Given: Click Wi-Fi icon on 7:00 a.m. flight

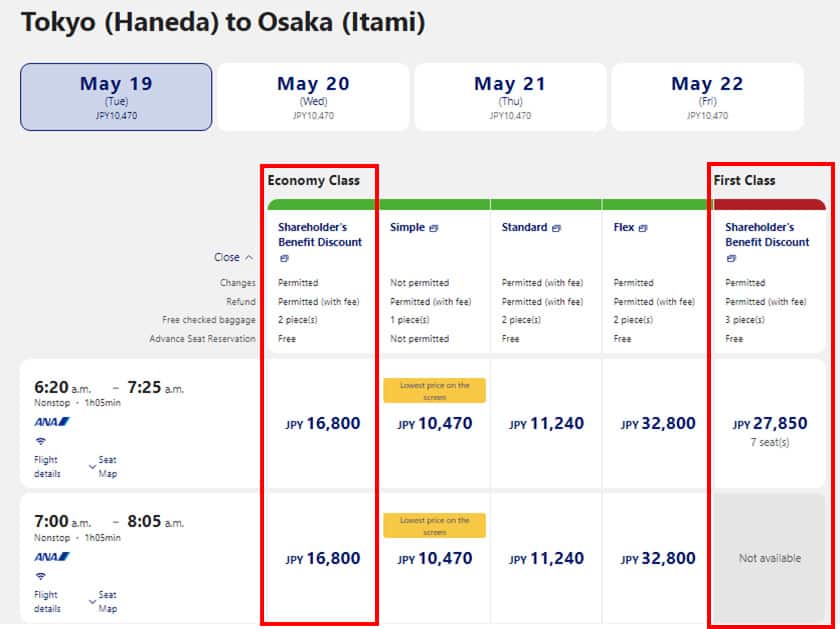Looking at the screenshot, I should (x=39, y=575).
